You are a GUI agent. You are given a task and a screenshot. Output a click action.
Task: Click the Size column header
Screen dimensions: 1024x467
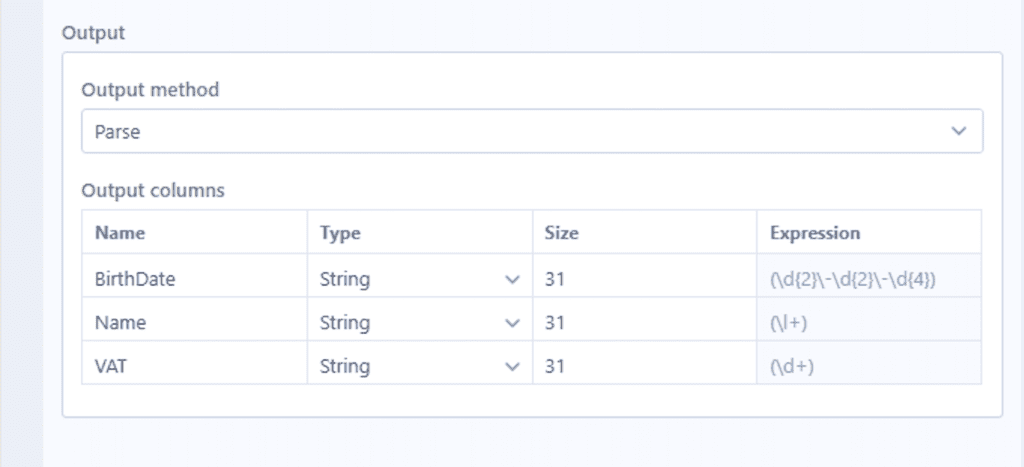click(561, 233)
